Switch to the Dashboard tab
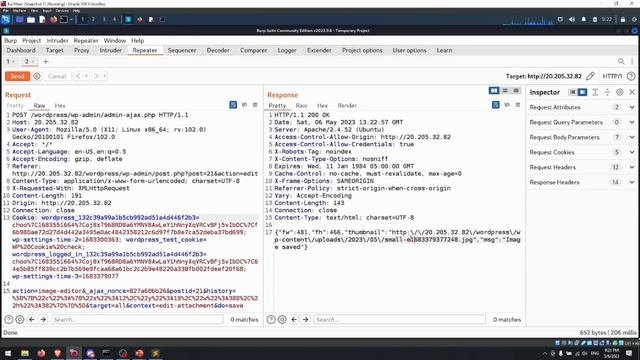 point(21,50)
